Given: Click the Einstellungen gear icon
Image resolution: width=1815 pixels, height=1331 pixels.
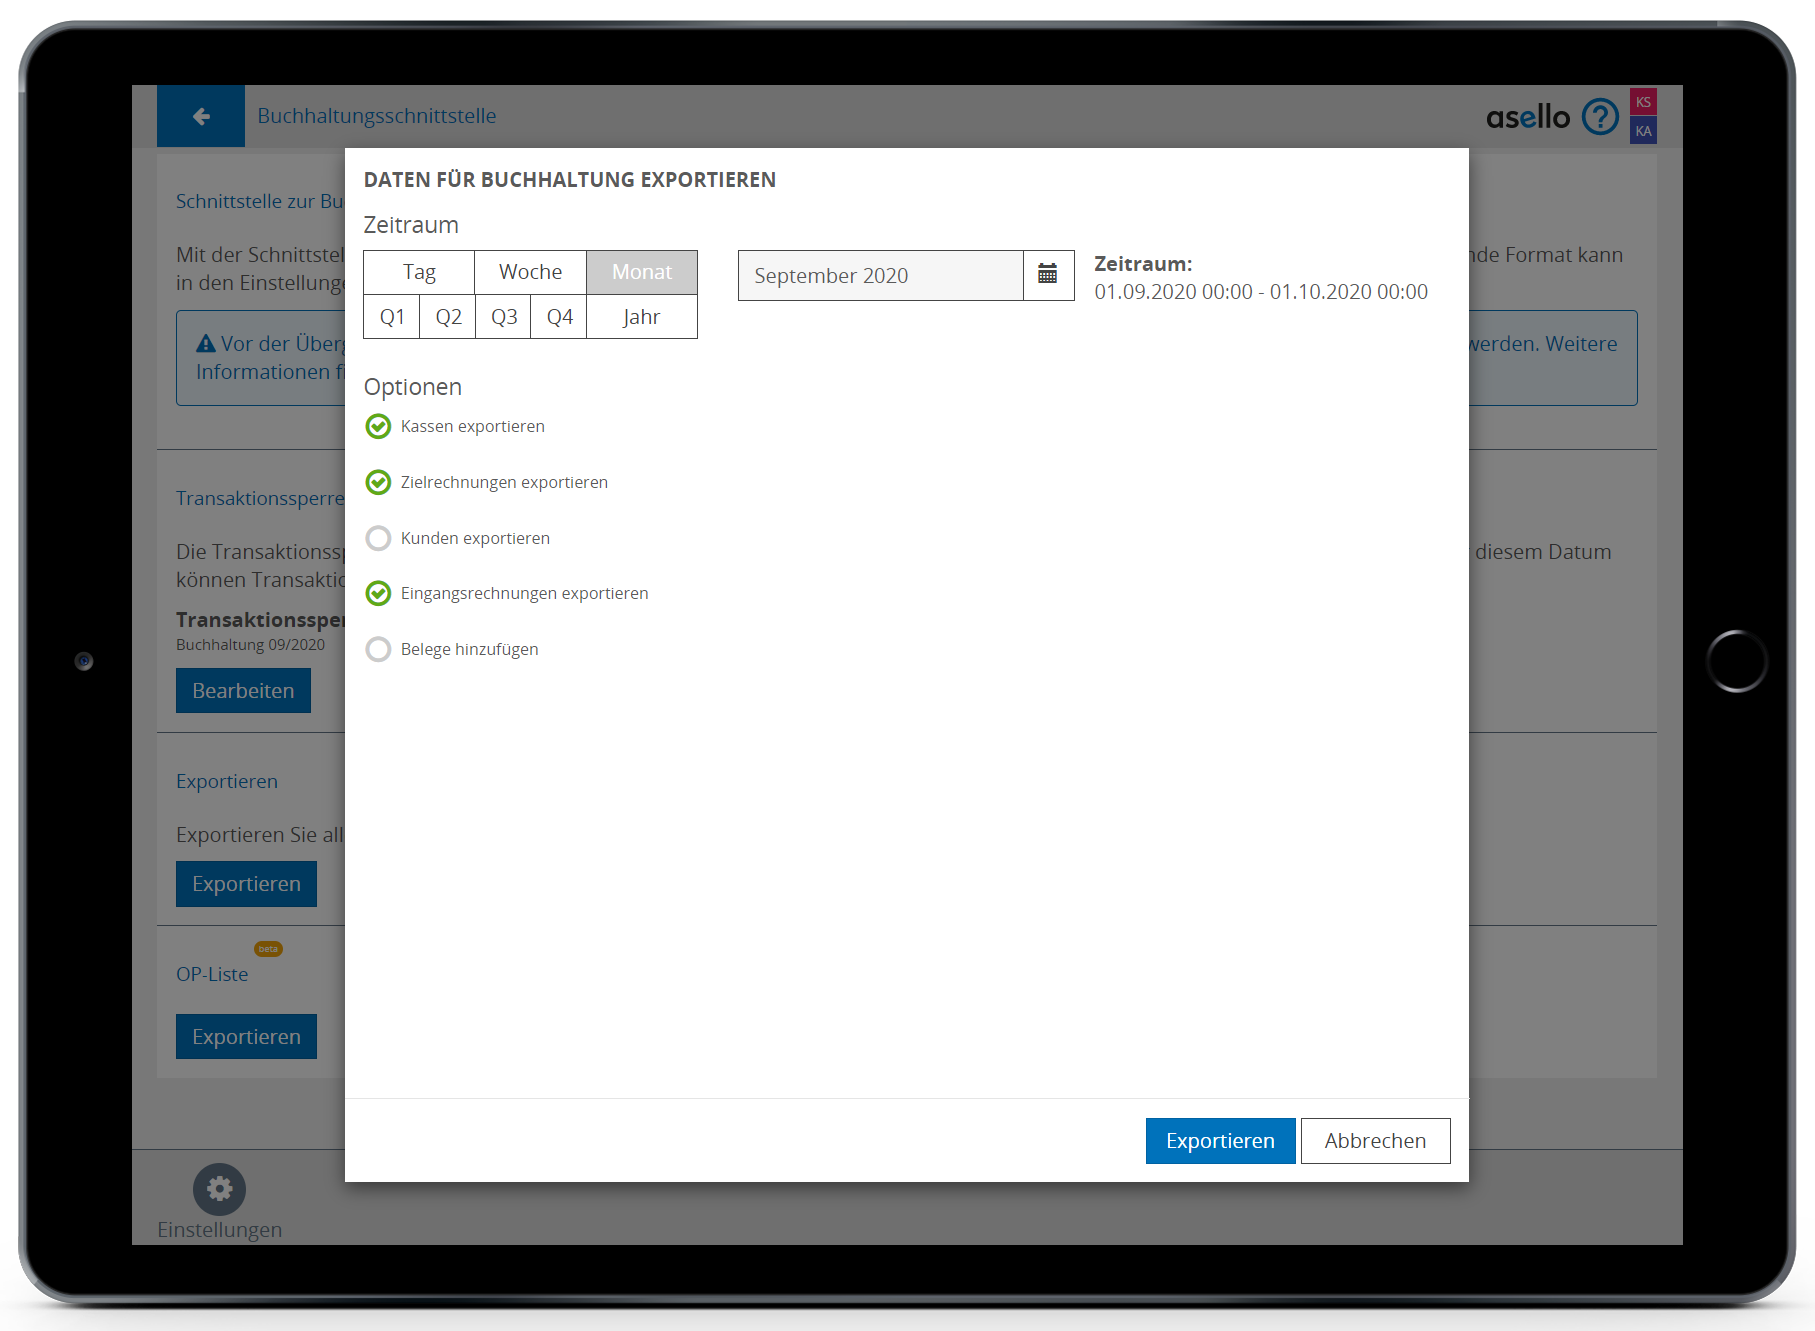Looking at the screenshot, I should tap(219, 1188).
